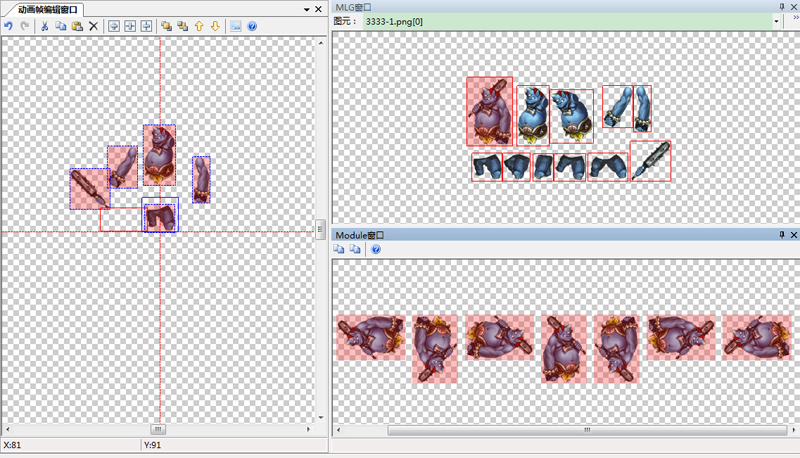Viewport: 800px width, 458px height.
Task: Delete selection with black X icon
Action: (x=93, y=26)
